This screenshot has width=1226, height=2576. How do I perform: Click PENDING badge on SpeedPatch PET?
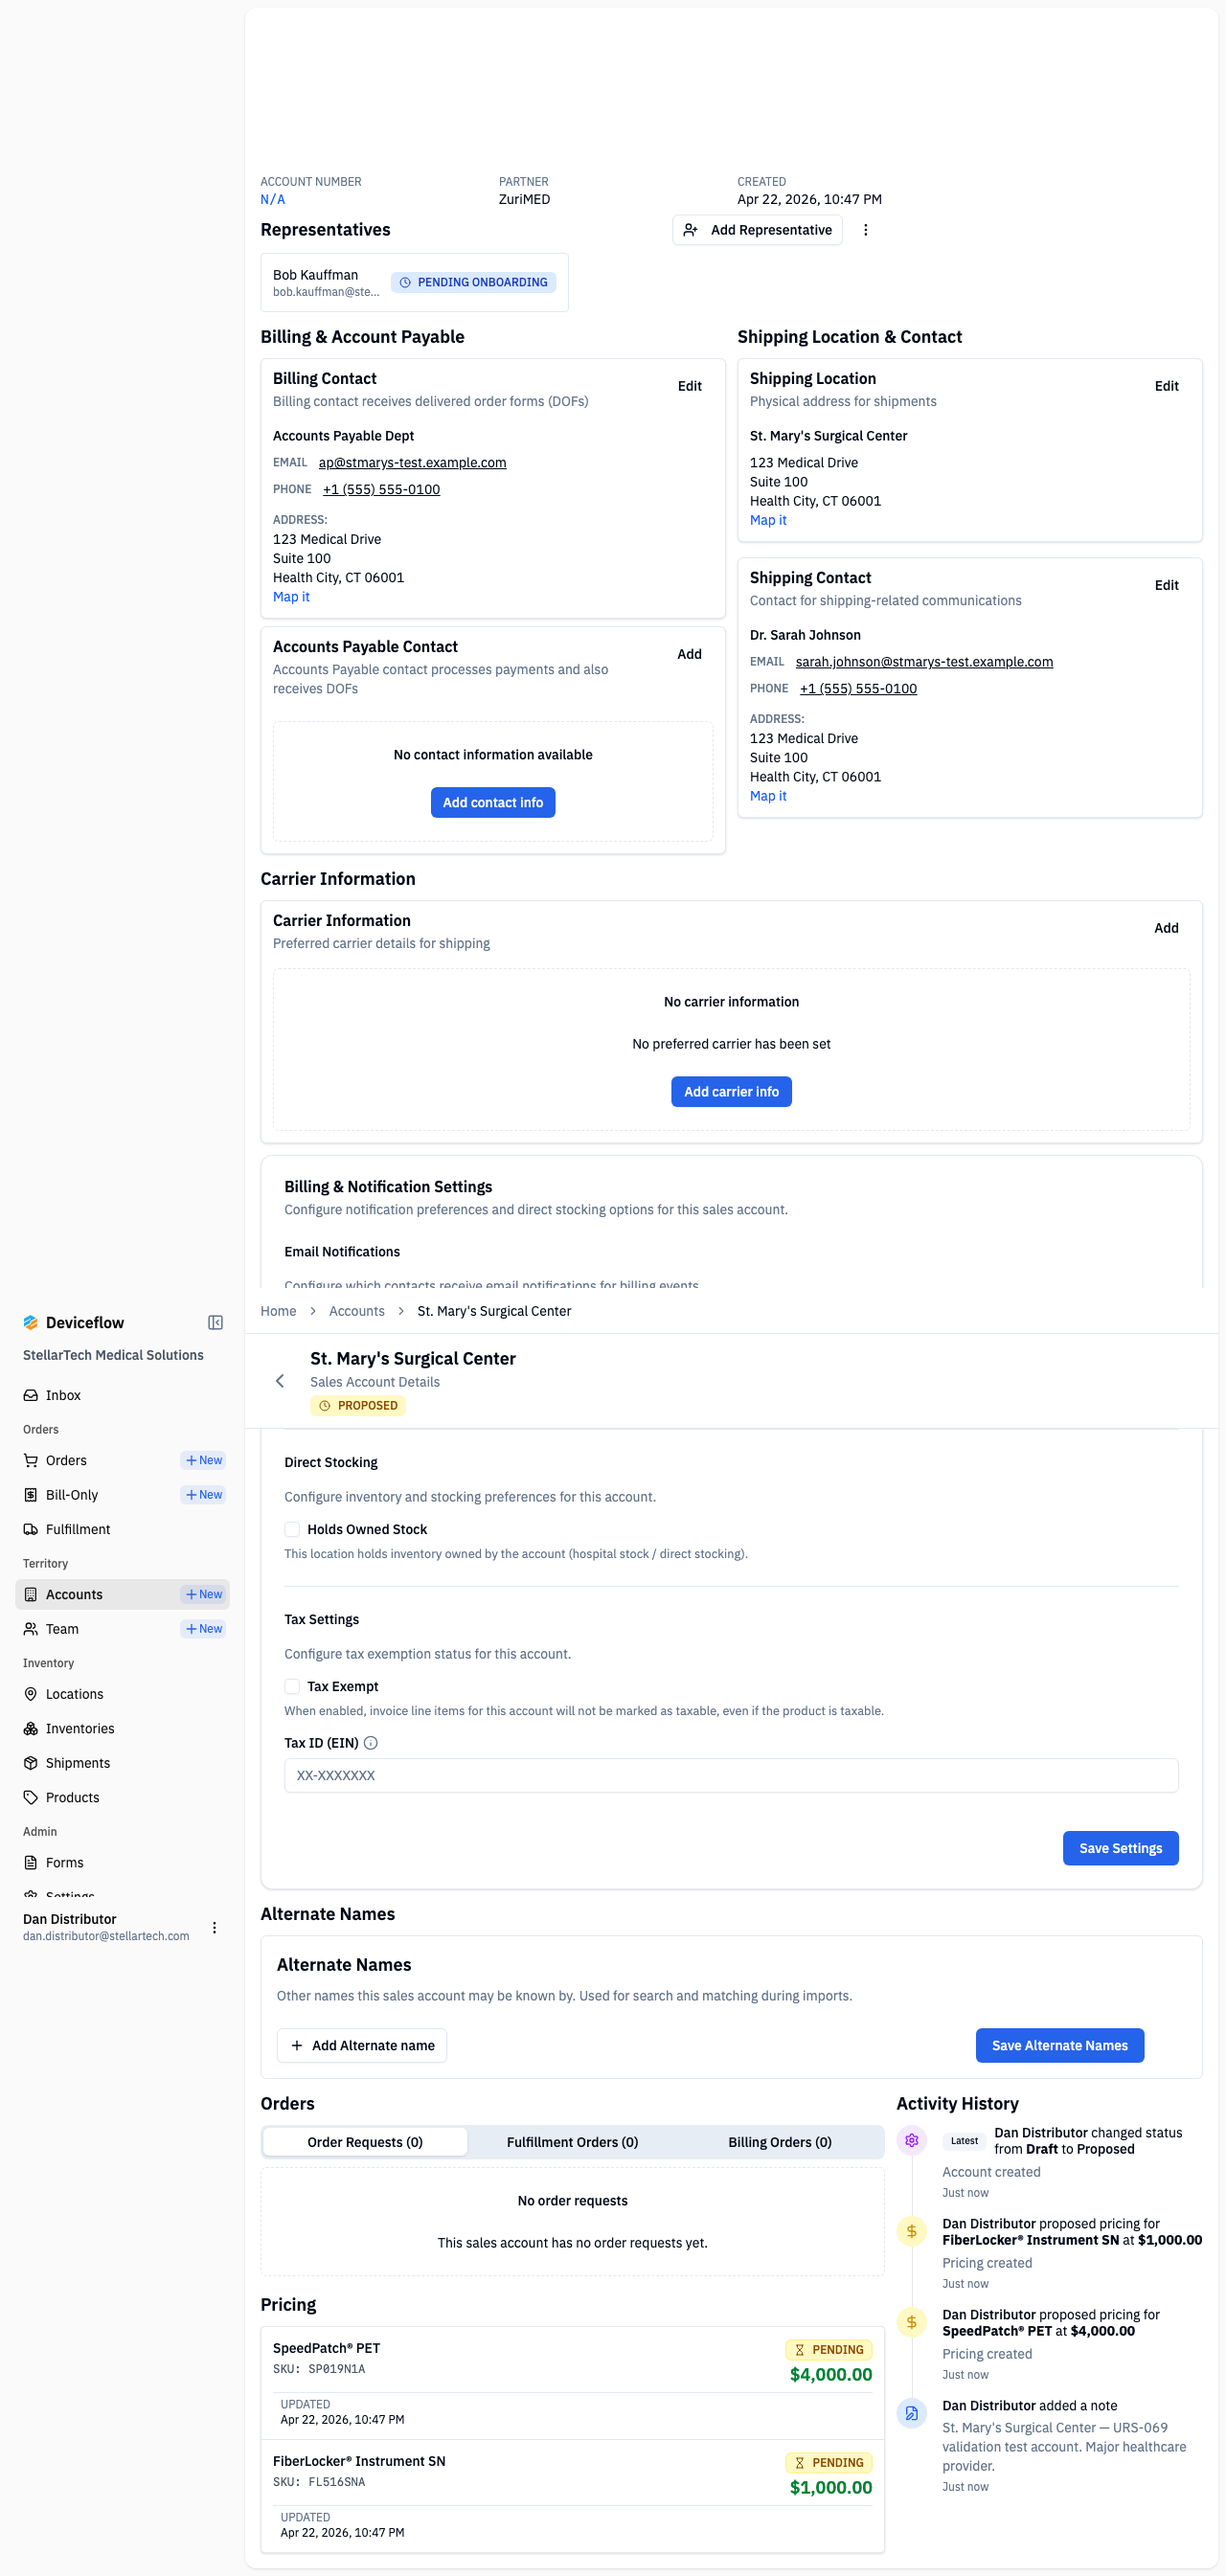829,2350
